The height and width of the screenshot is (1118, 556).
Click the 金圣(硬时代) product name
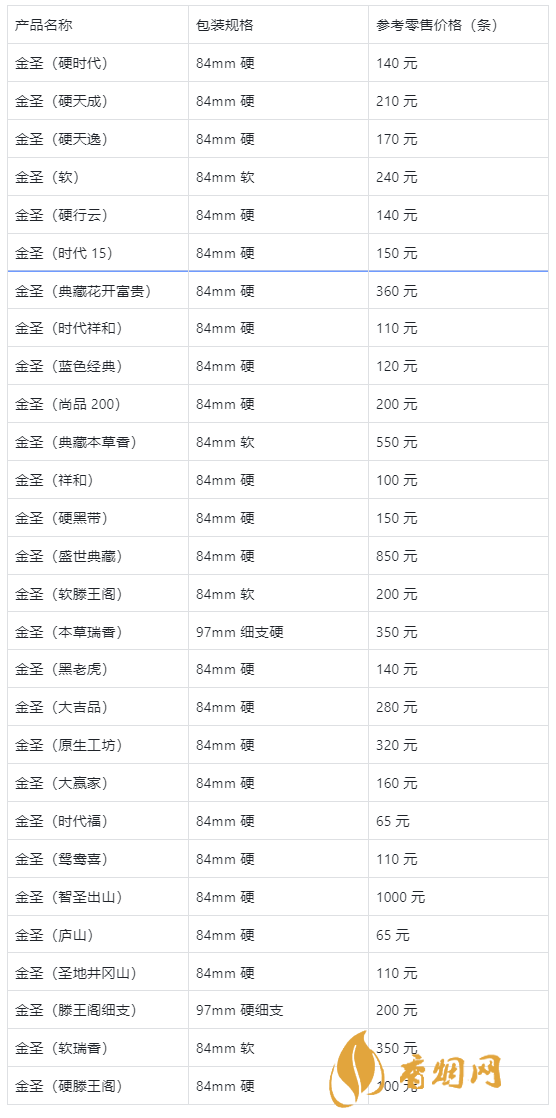[61, 63]
